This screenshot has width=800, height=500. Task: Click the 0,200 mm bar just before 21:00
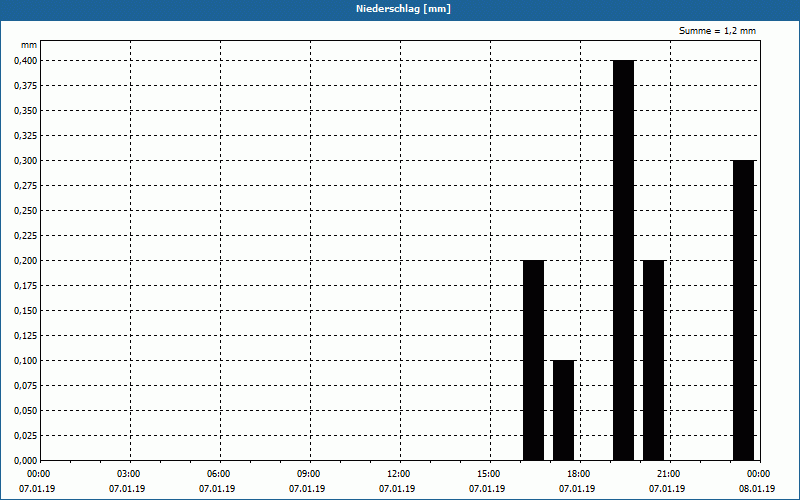click(653, 360)
